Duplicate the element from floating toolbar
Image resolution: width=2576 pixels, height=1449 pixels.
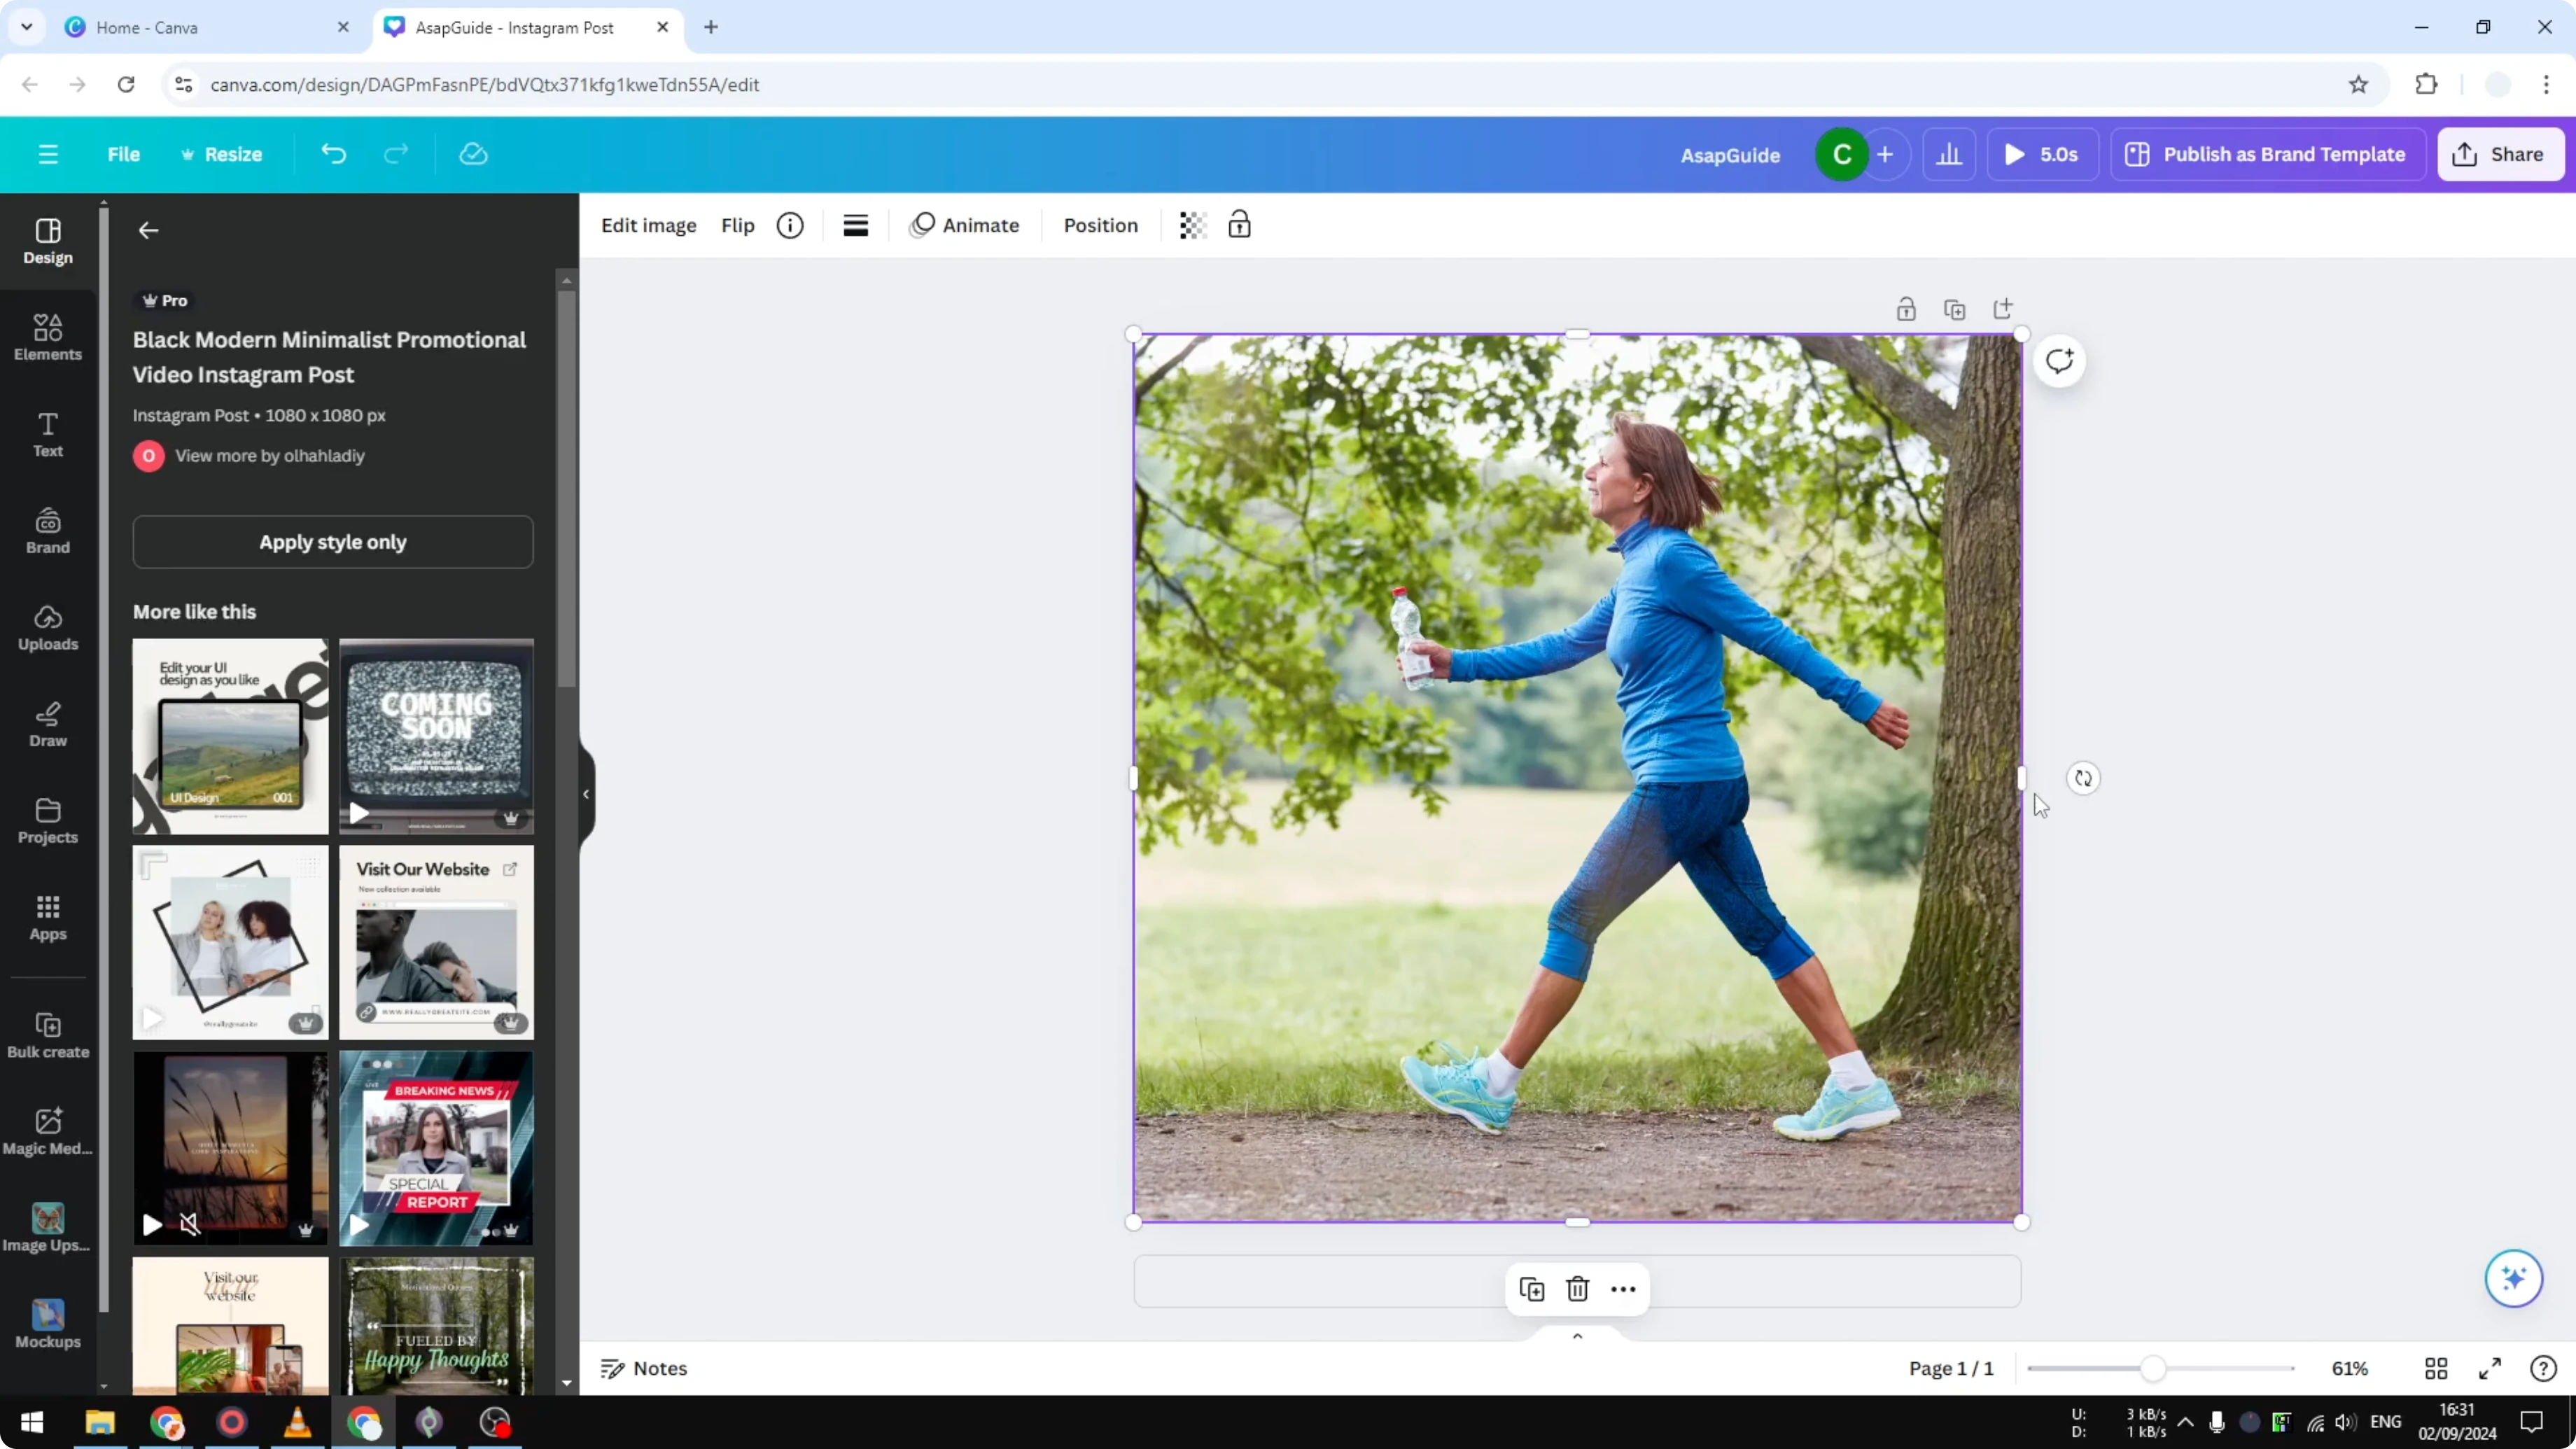pyautogui.click(x=1532, y=1289)
